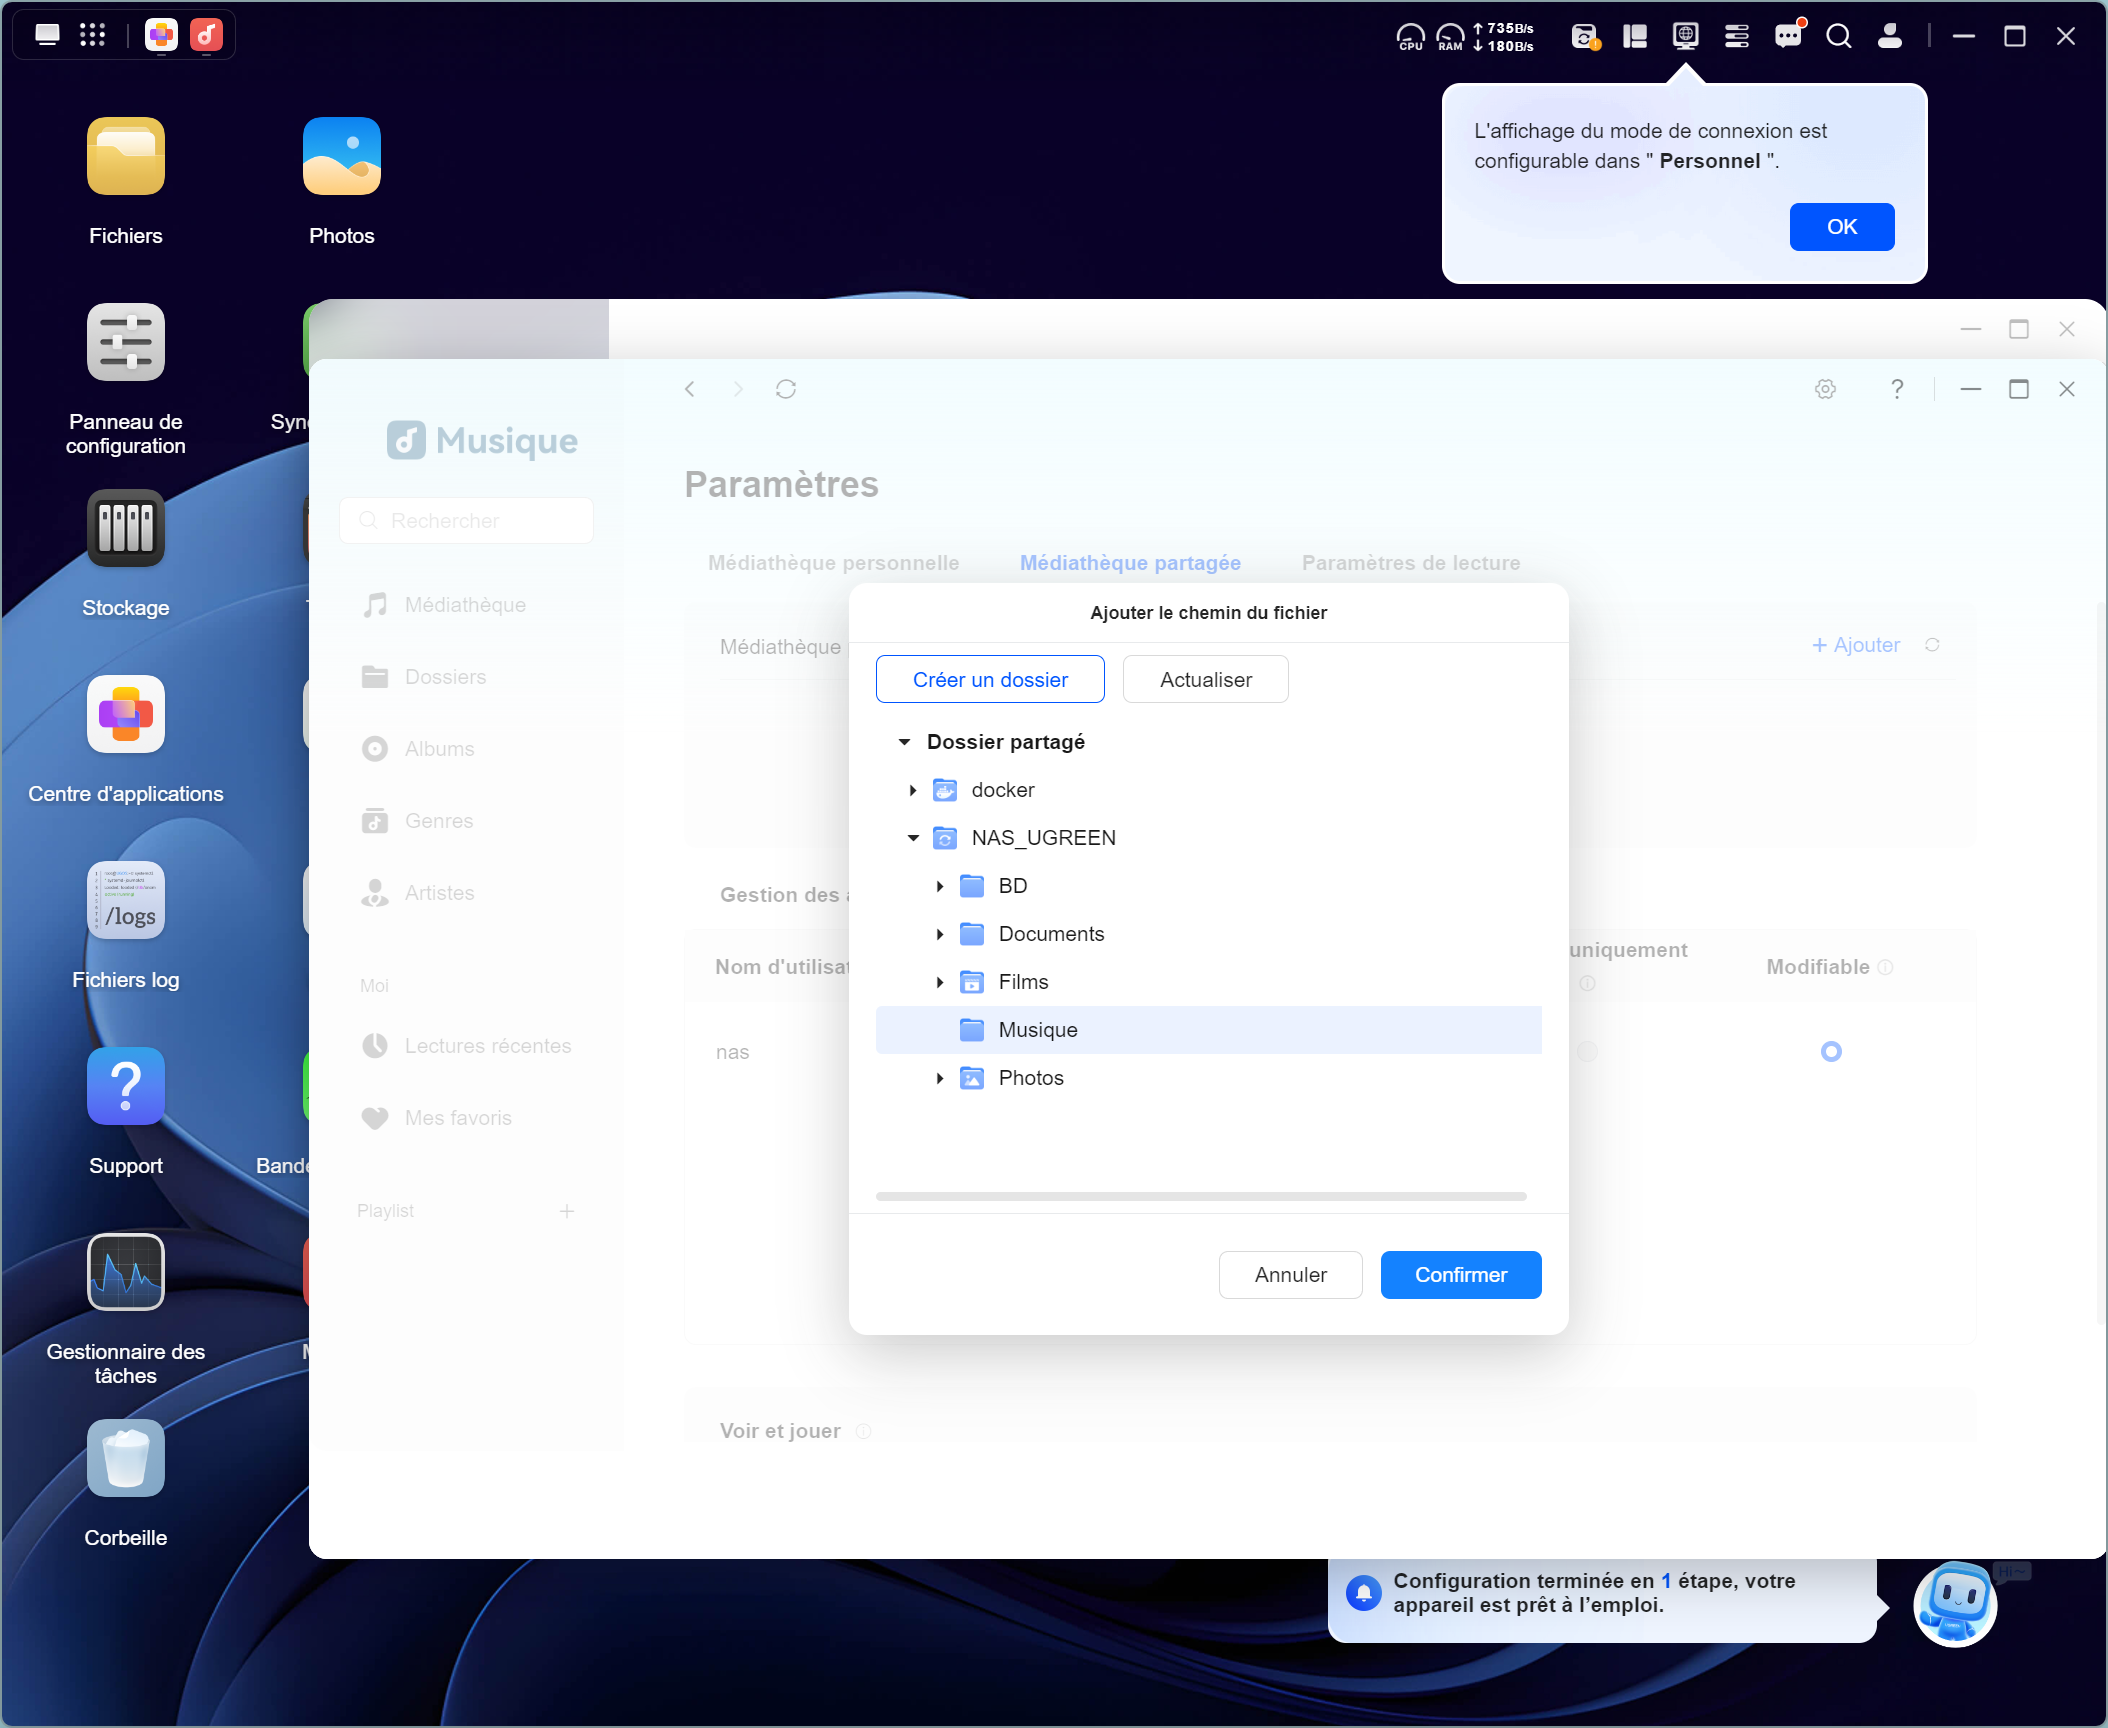The image size is (2108, 1728).
Task: Open the Corbeille trash icon
Action: (x=126, y=1458)
